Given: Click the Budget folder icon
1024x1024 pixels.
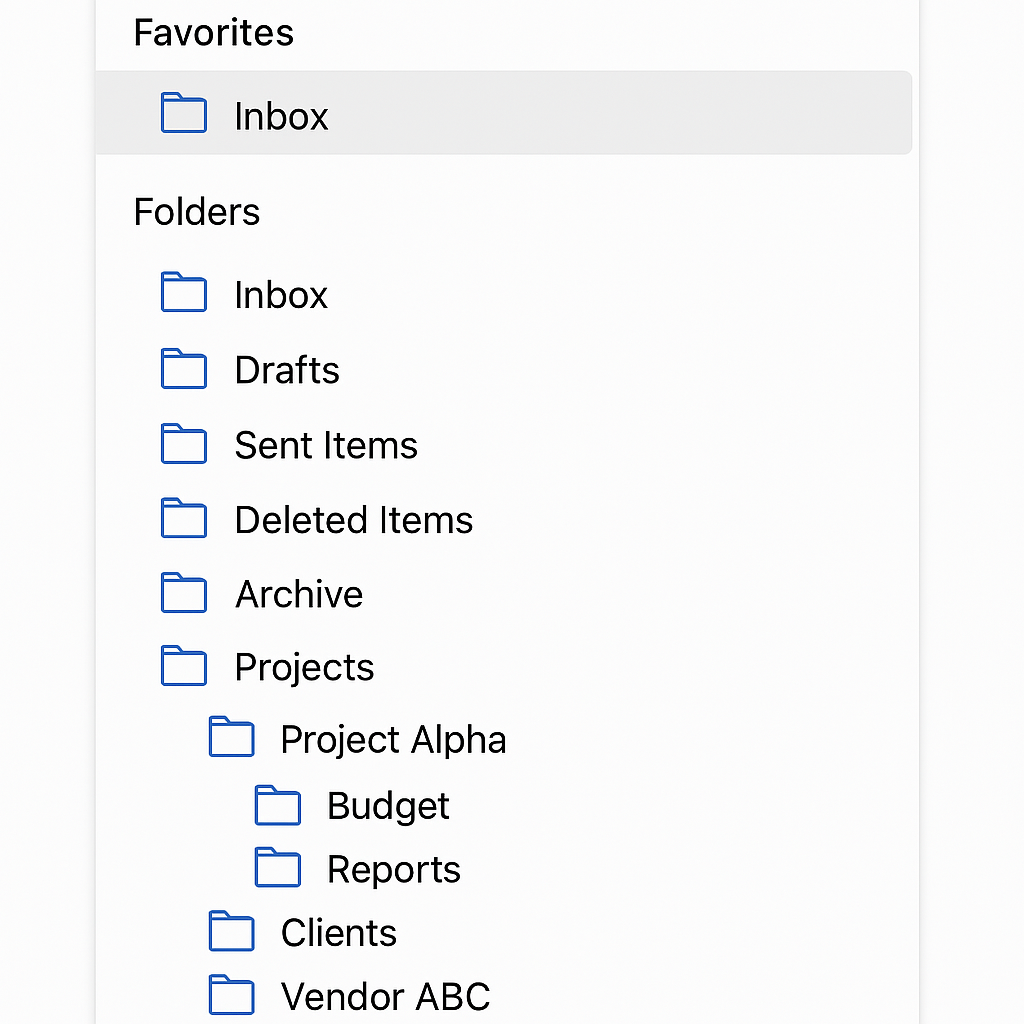Looking at the screenshot, I should pos(278,806).
